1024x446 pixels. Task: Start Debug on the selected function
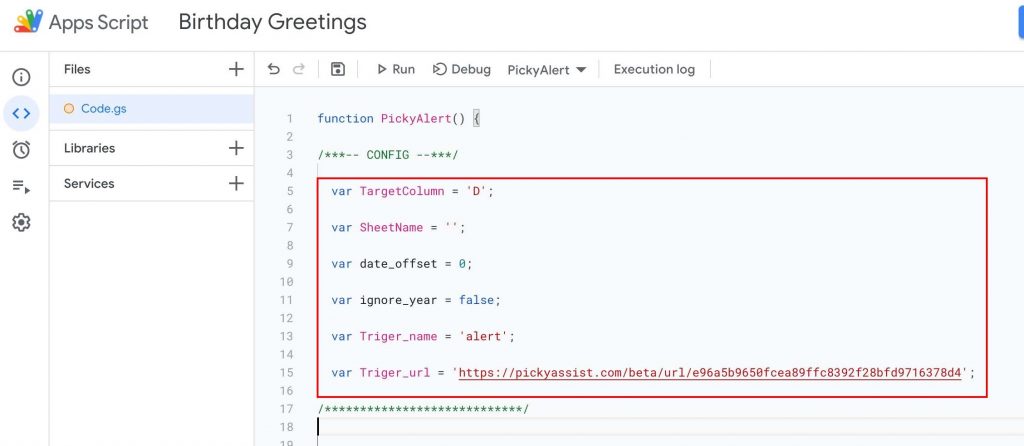pos(462,69)
